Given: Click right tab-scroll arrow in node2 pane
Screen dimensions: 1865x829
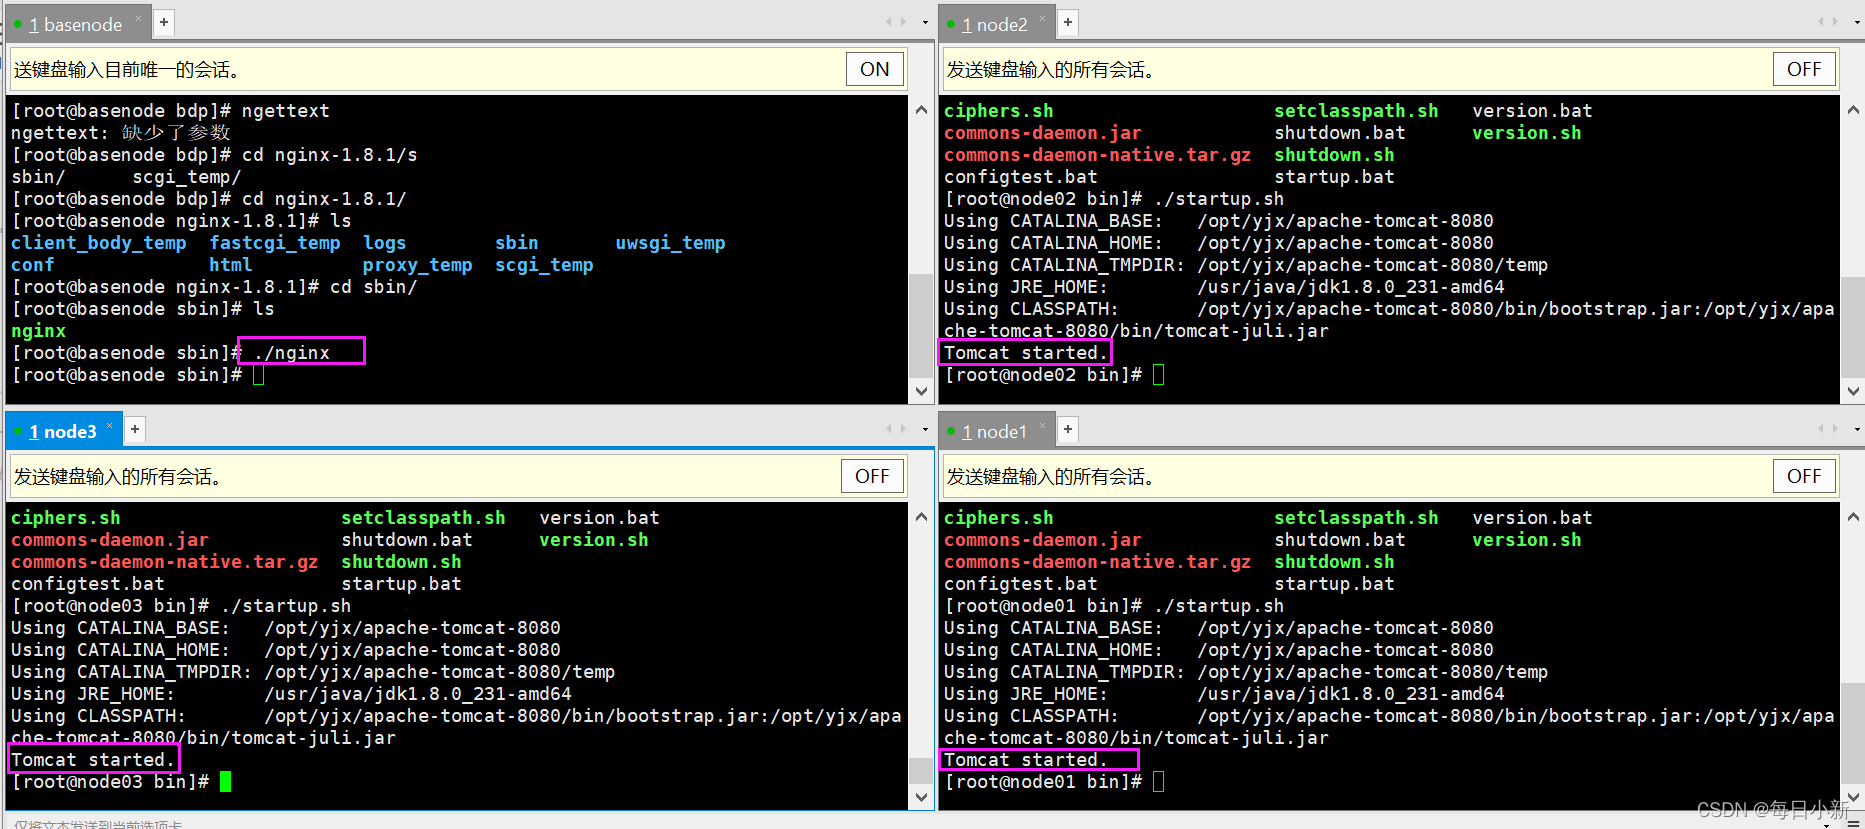Looking at the screenshot, I should point(1835,22).
